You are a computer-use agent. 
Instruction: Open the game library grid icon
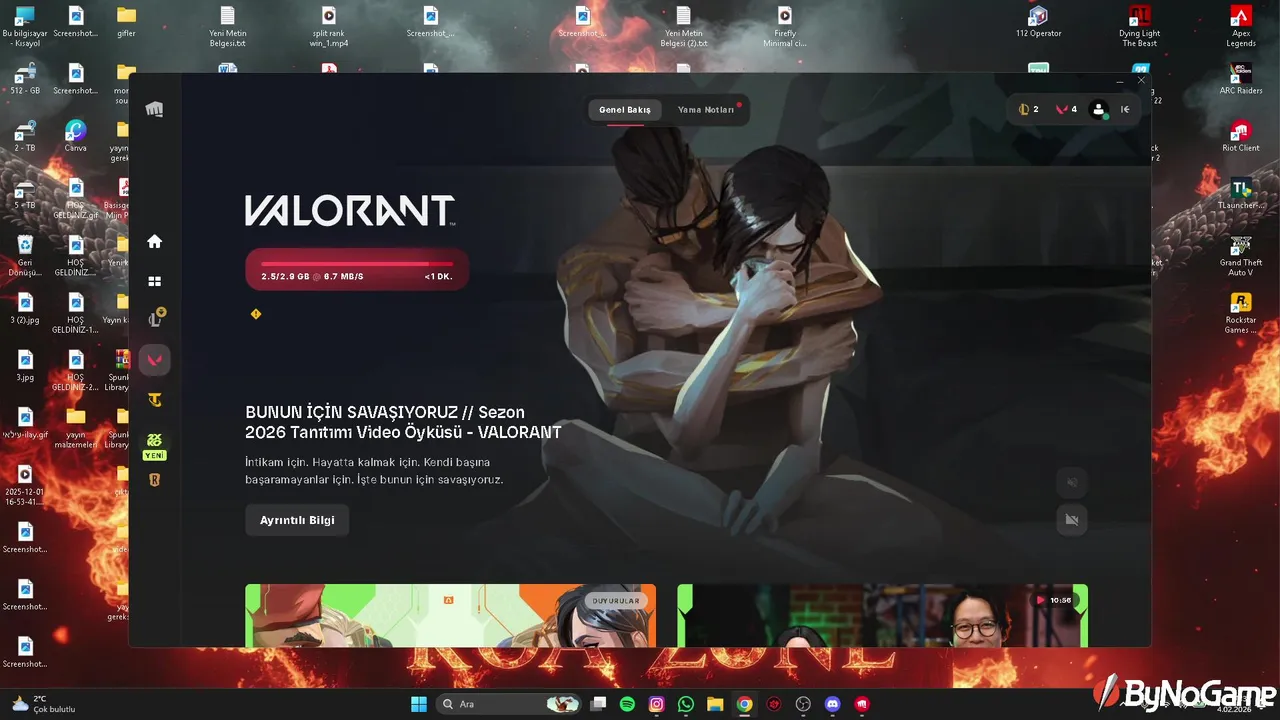(154, 282)
